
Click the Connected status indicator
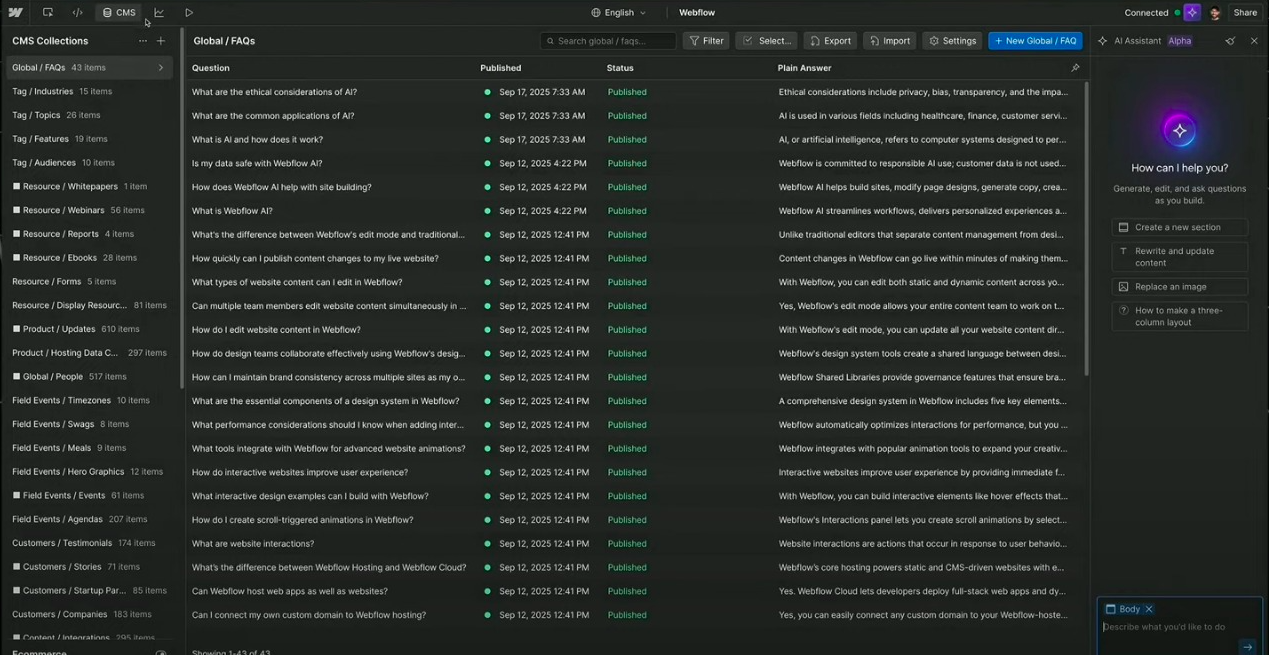tap(1152, 13)
